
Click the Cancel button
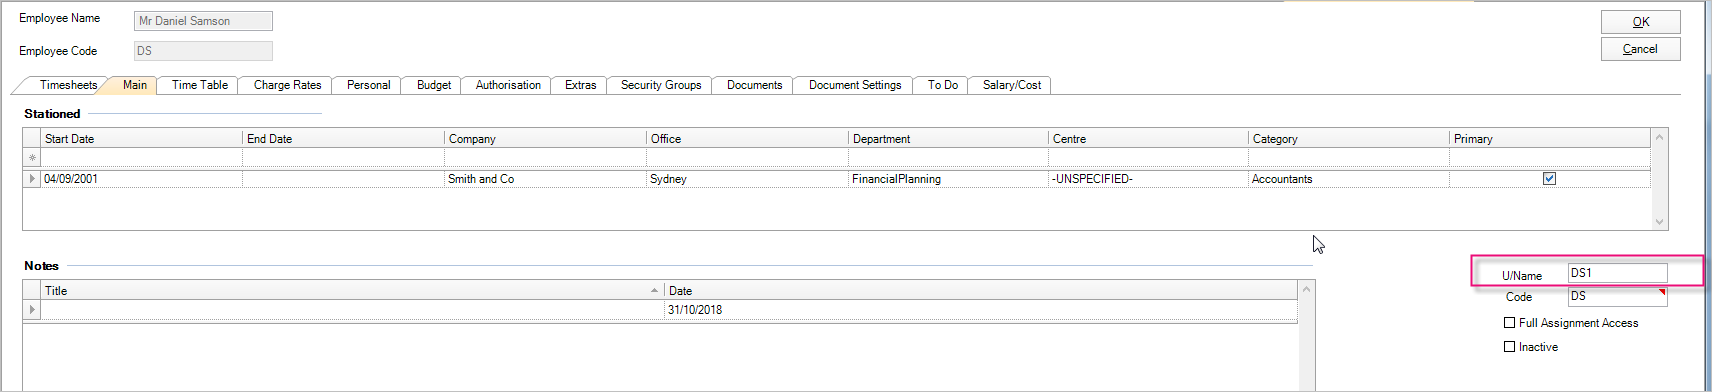(x=1641, y=49)
